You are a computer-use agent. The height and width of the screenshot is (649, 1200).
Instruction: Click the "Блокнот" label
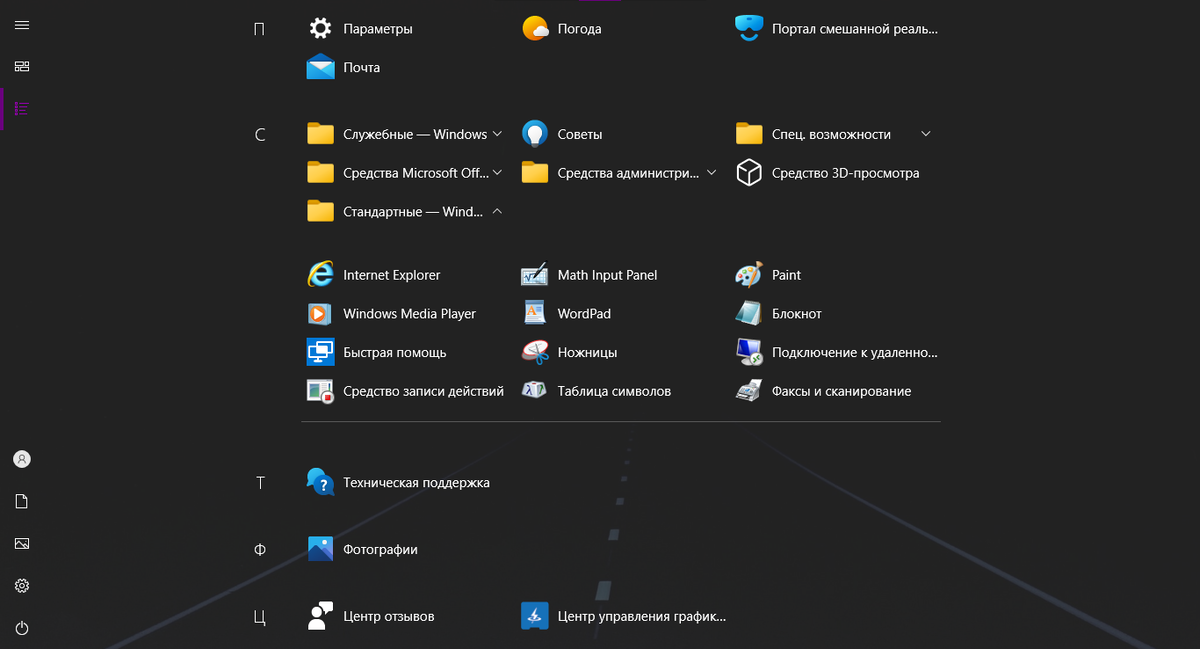[x=797, y=314]
